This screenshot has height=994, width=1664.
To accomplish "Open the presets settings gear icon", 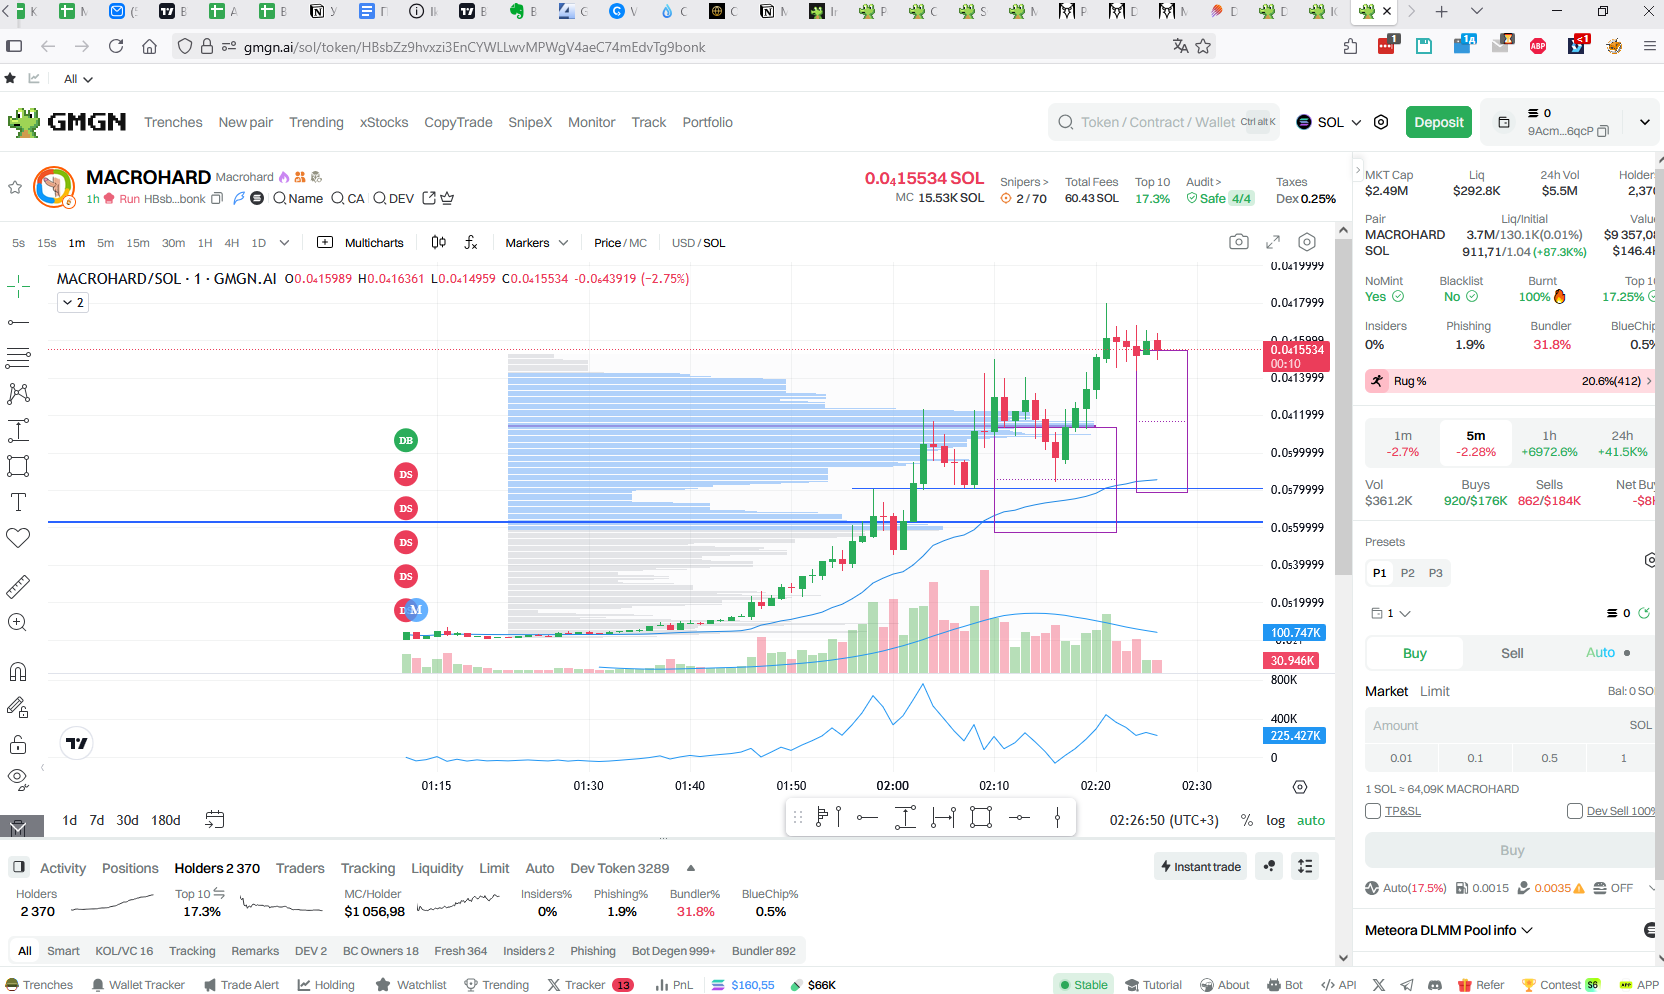I will 1651,560.
